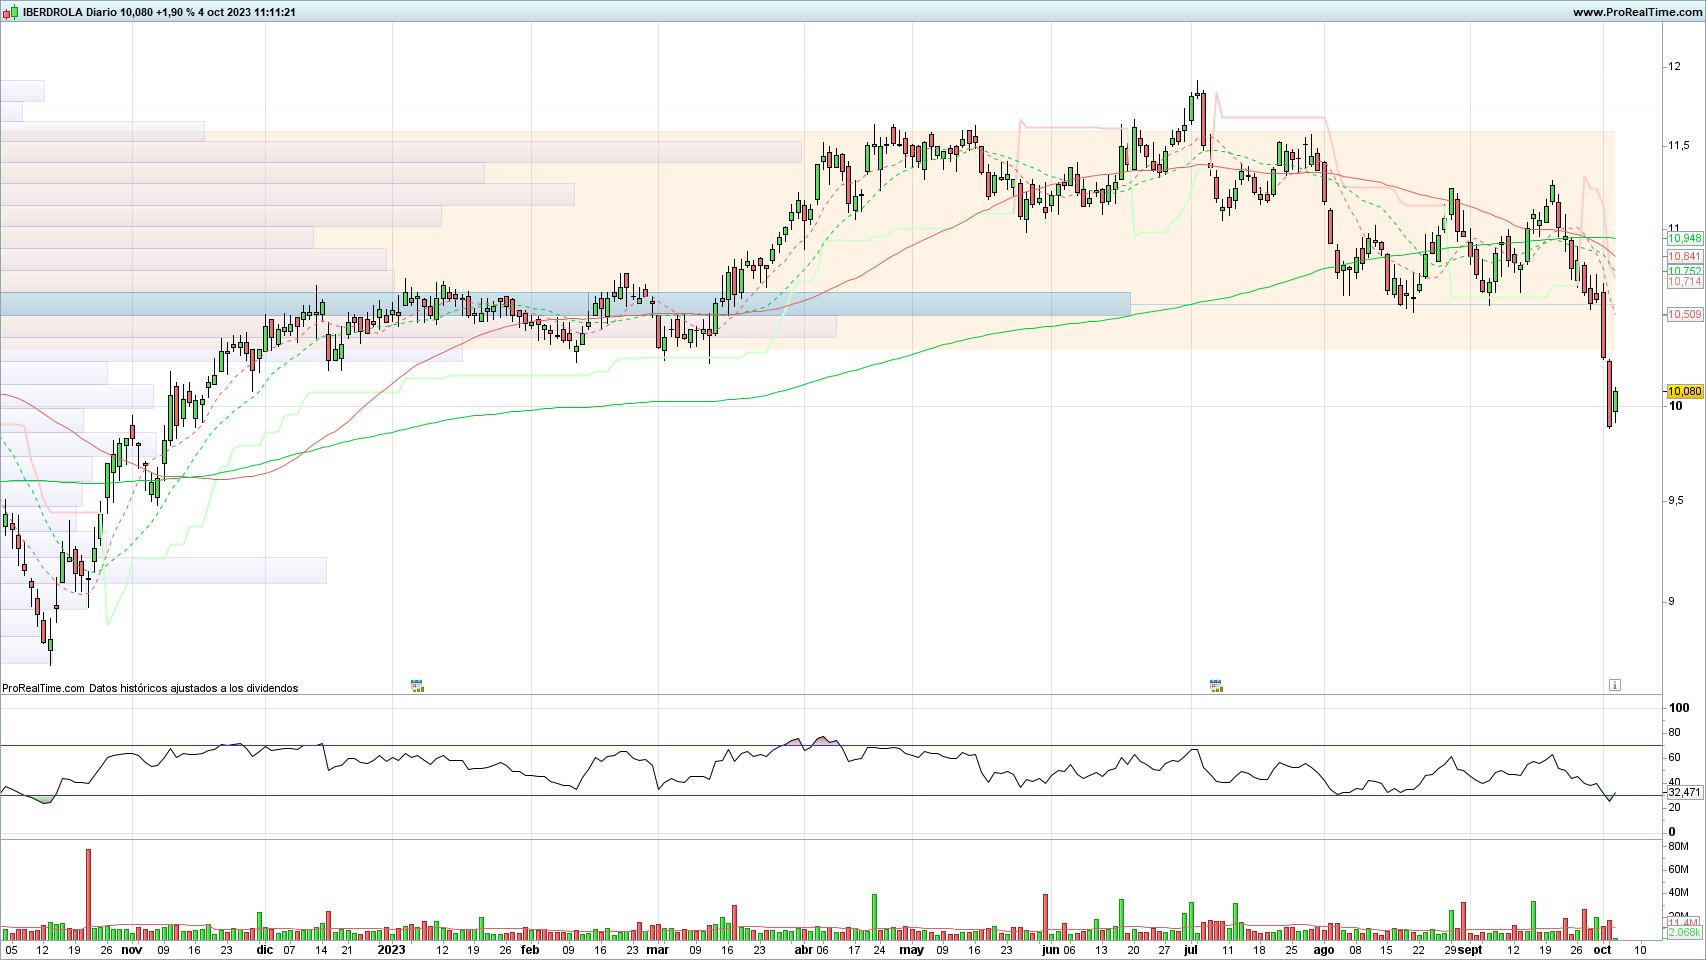Viewport: 1706px width, 960px height.
Task: Click the 9,5 price axis level
Action: point(1676,501)
